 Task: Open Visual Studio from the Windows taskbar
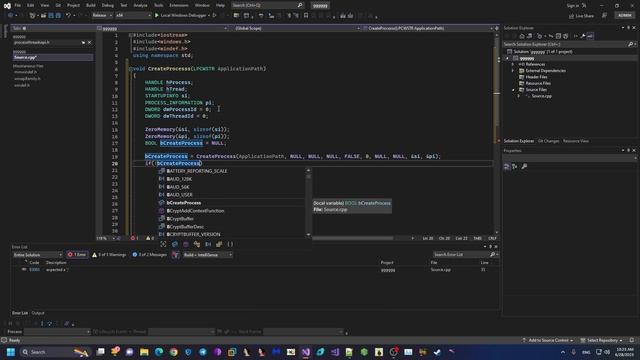[306, 352]
